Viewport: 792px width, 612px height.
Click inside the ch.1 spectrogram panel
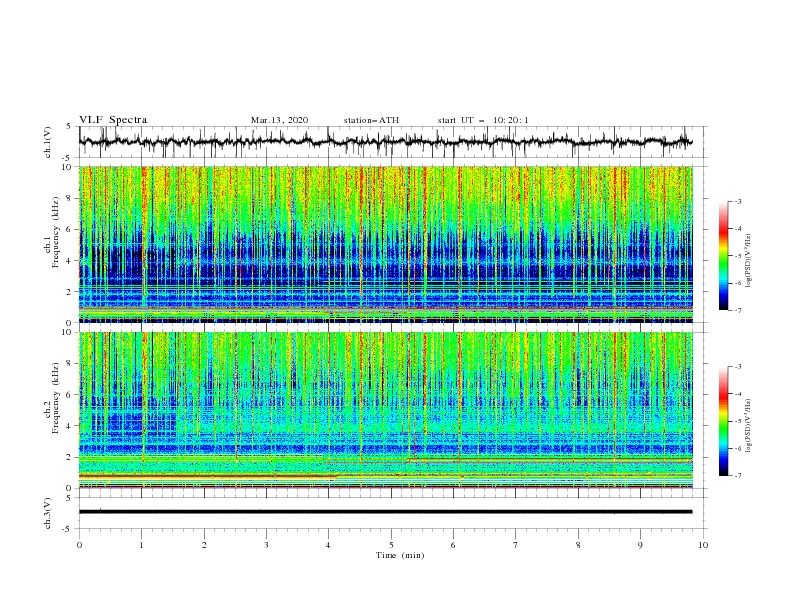point(385,244)
